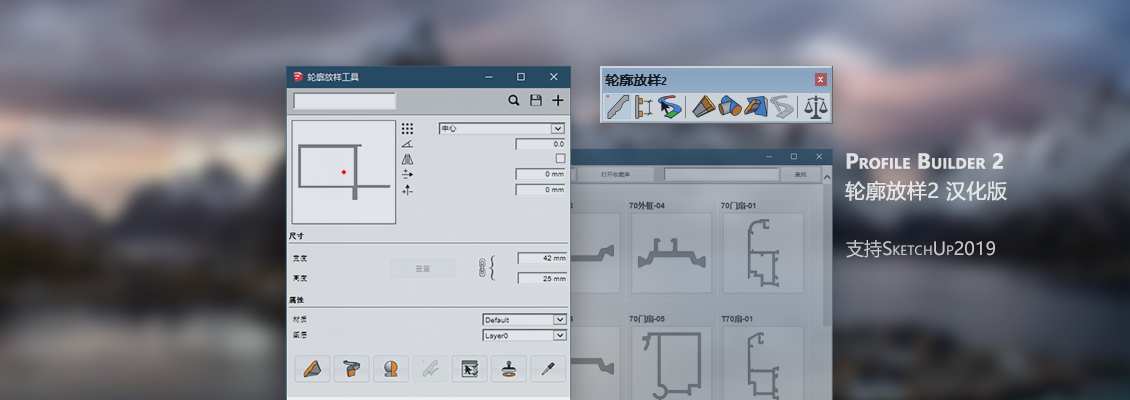
Task: Click the chain link icon beside size fields
Action: pyautogui.click(x=483, y=267)
